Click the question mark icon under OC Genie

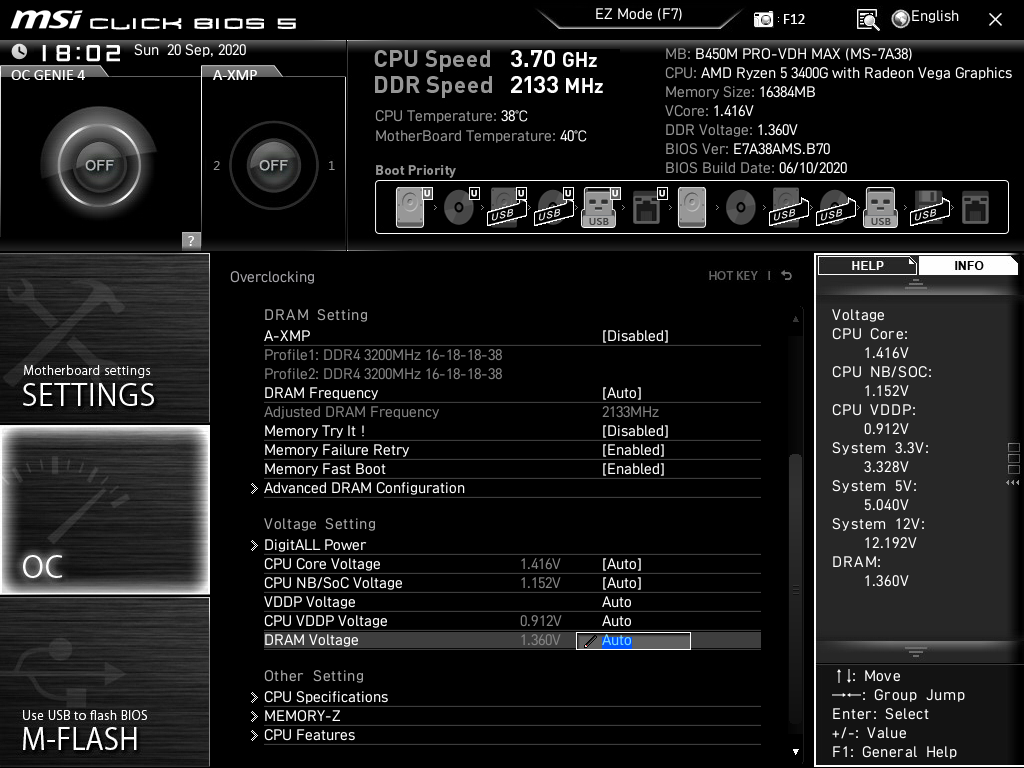point(190,240)
